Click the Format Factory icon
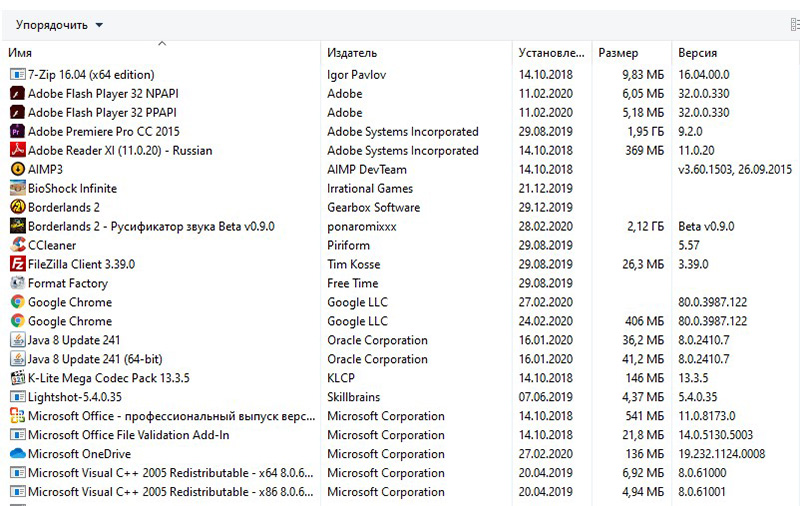 (17, 283)
